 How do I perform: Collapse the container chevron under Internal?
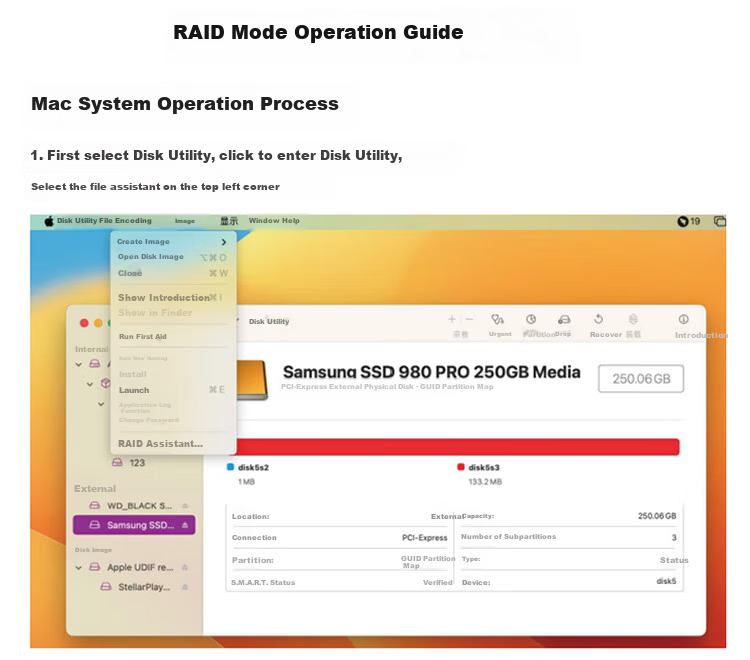pyautogui.click(x=90, y=384)
